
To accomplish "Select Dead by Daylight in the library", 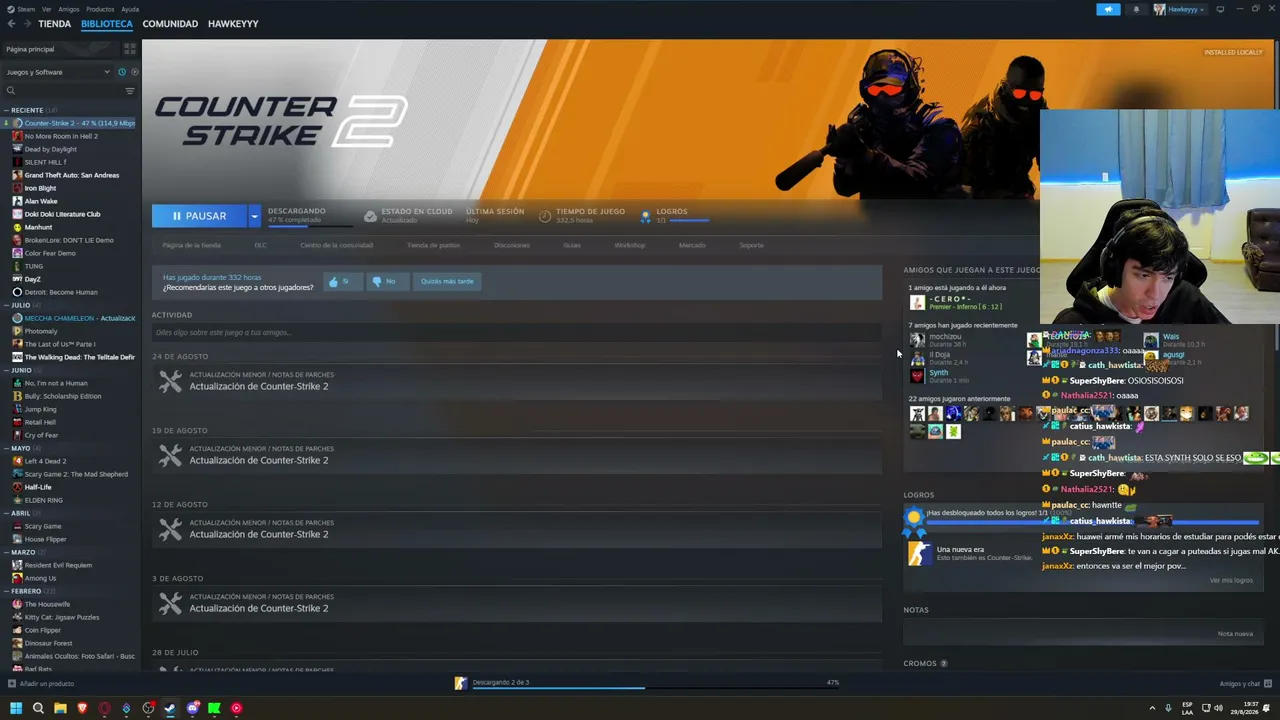I will point(50,149).
